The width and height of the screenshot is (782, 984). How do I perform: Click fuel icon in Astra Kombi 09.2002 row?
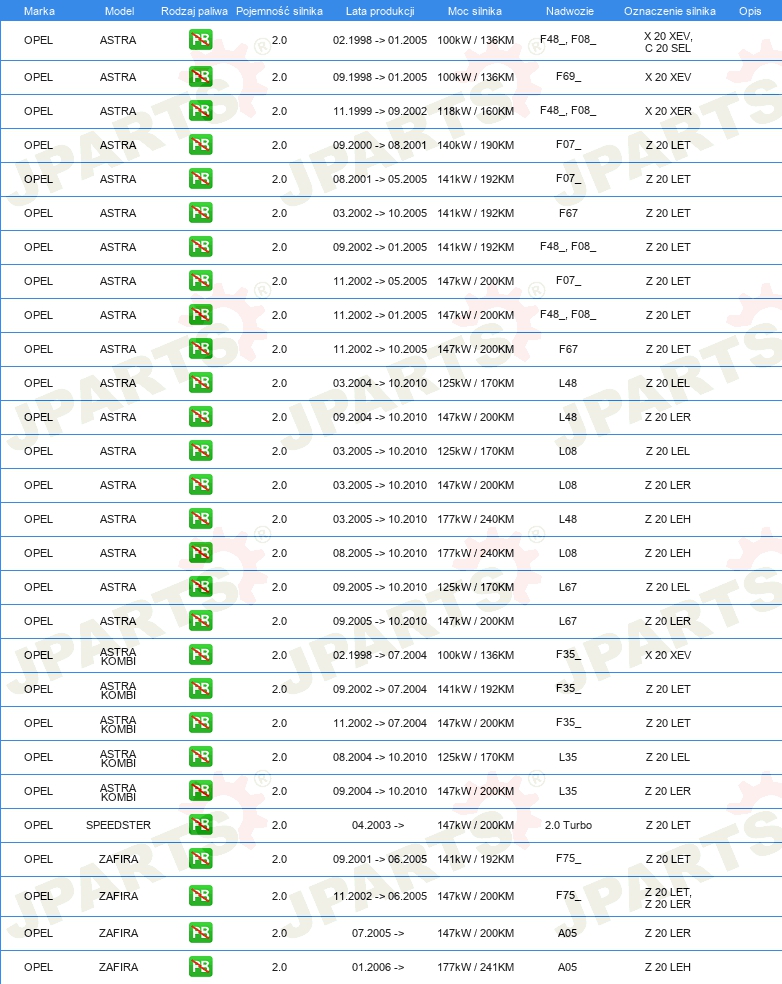click(x=201, y=688)
